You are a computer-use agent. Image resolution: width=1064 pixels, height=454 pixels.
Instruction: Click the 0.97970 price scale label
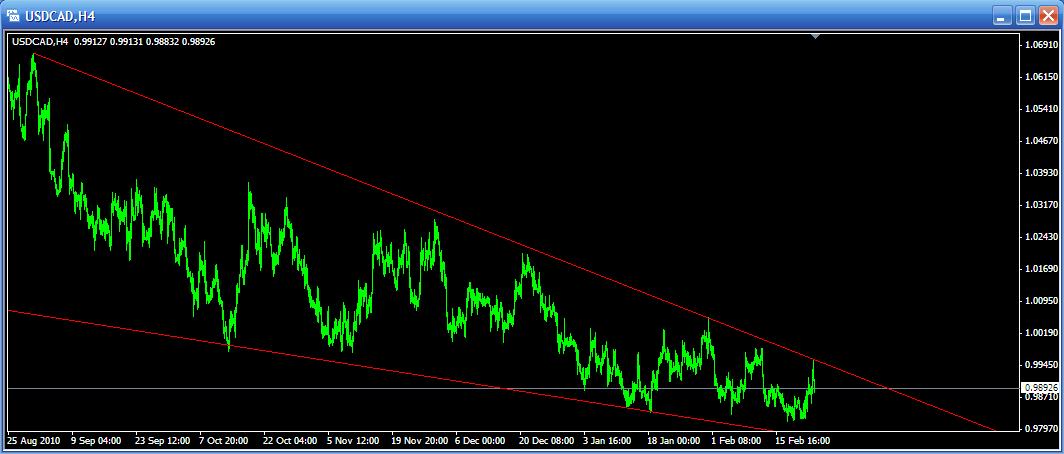[1040, 428]
